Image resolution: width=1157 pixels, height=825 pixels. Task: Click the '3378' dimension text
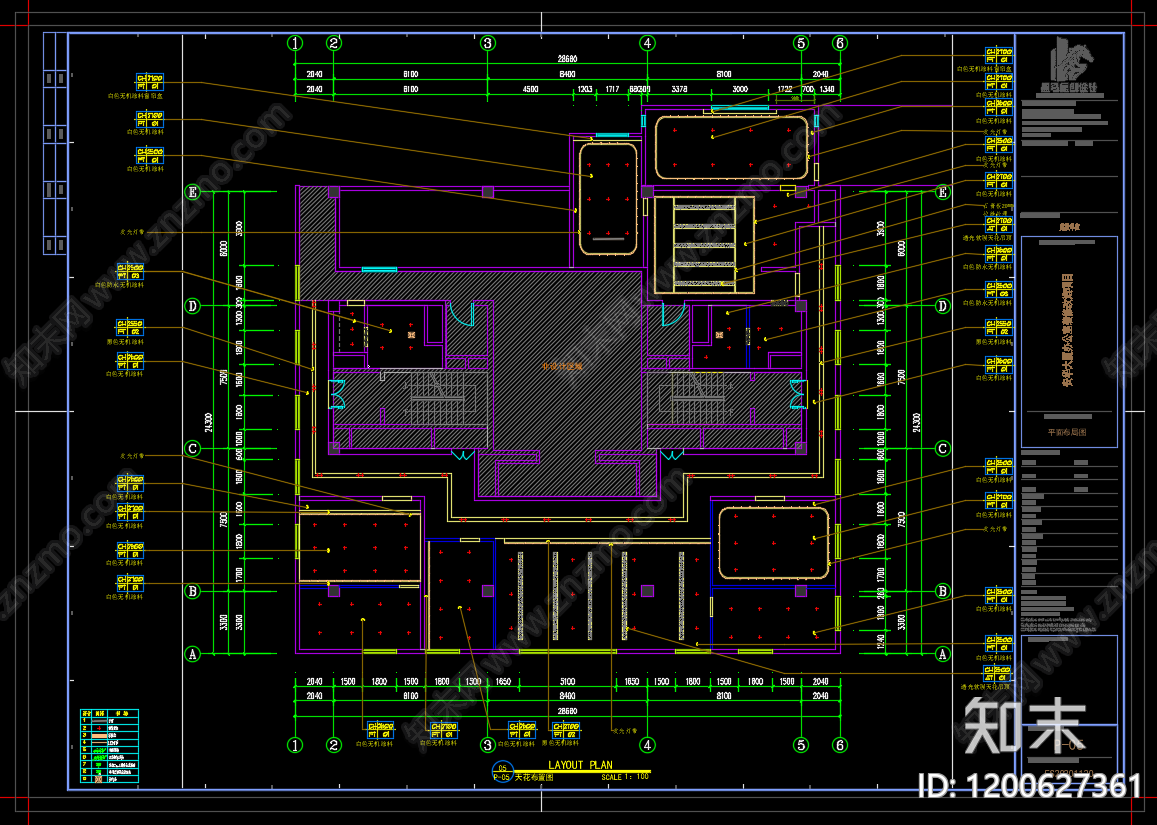pyautogui.click(x=679, y=89)
